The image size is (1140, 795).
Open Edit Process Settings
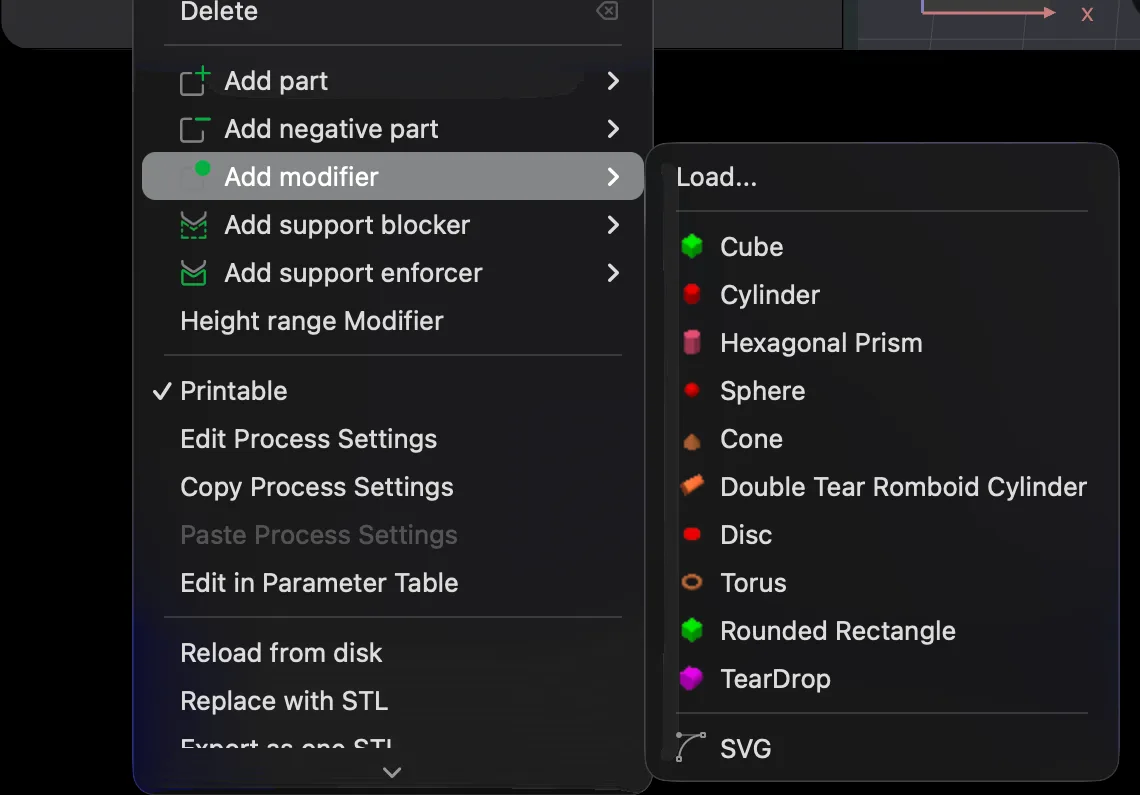(x=308, y=439)
